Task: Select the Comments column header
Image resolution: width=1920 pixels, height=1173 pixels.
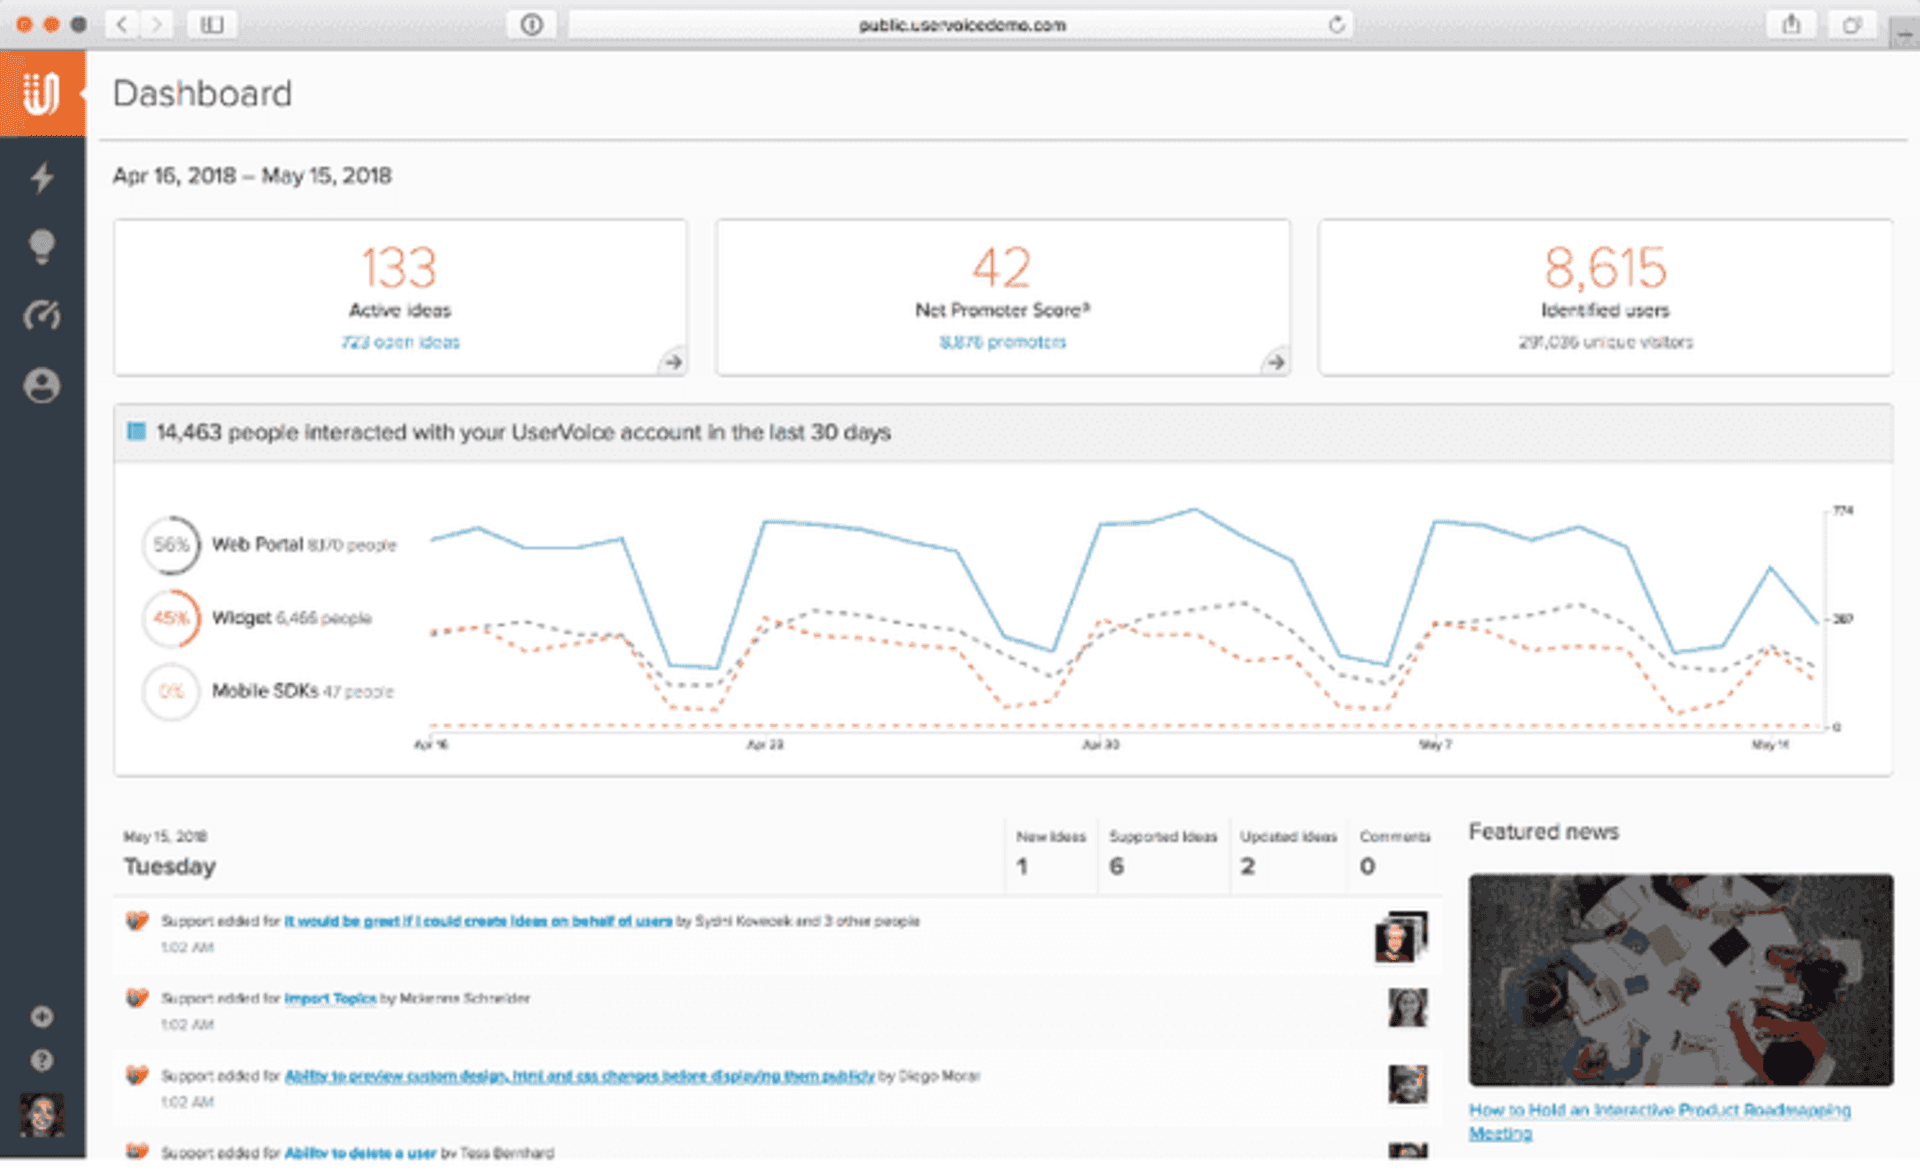Action: tap(1396, 837)
